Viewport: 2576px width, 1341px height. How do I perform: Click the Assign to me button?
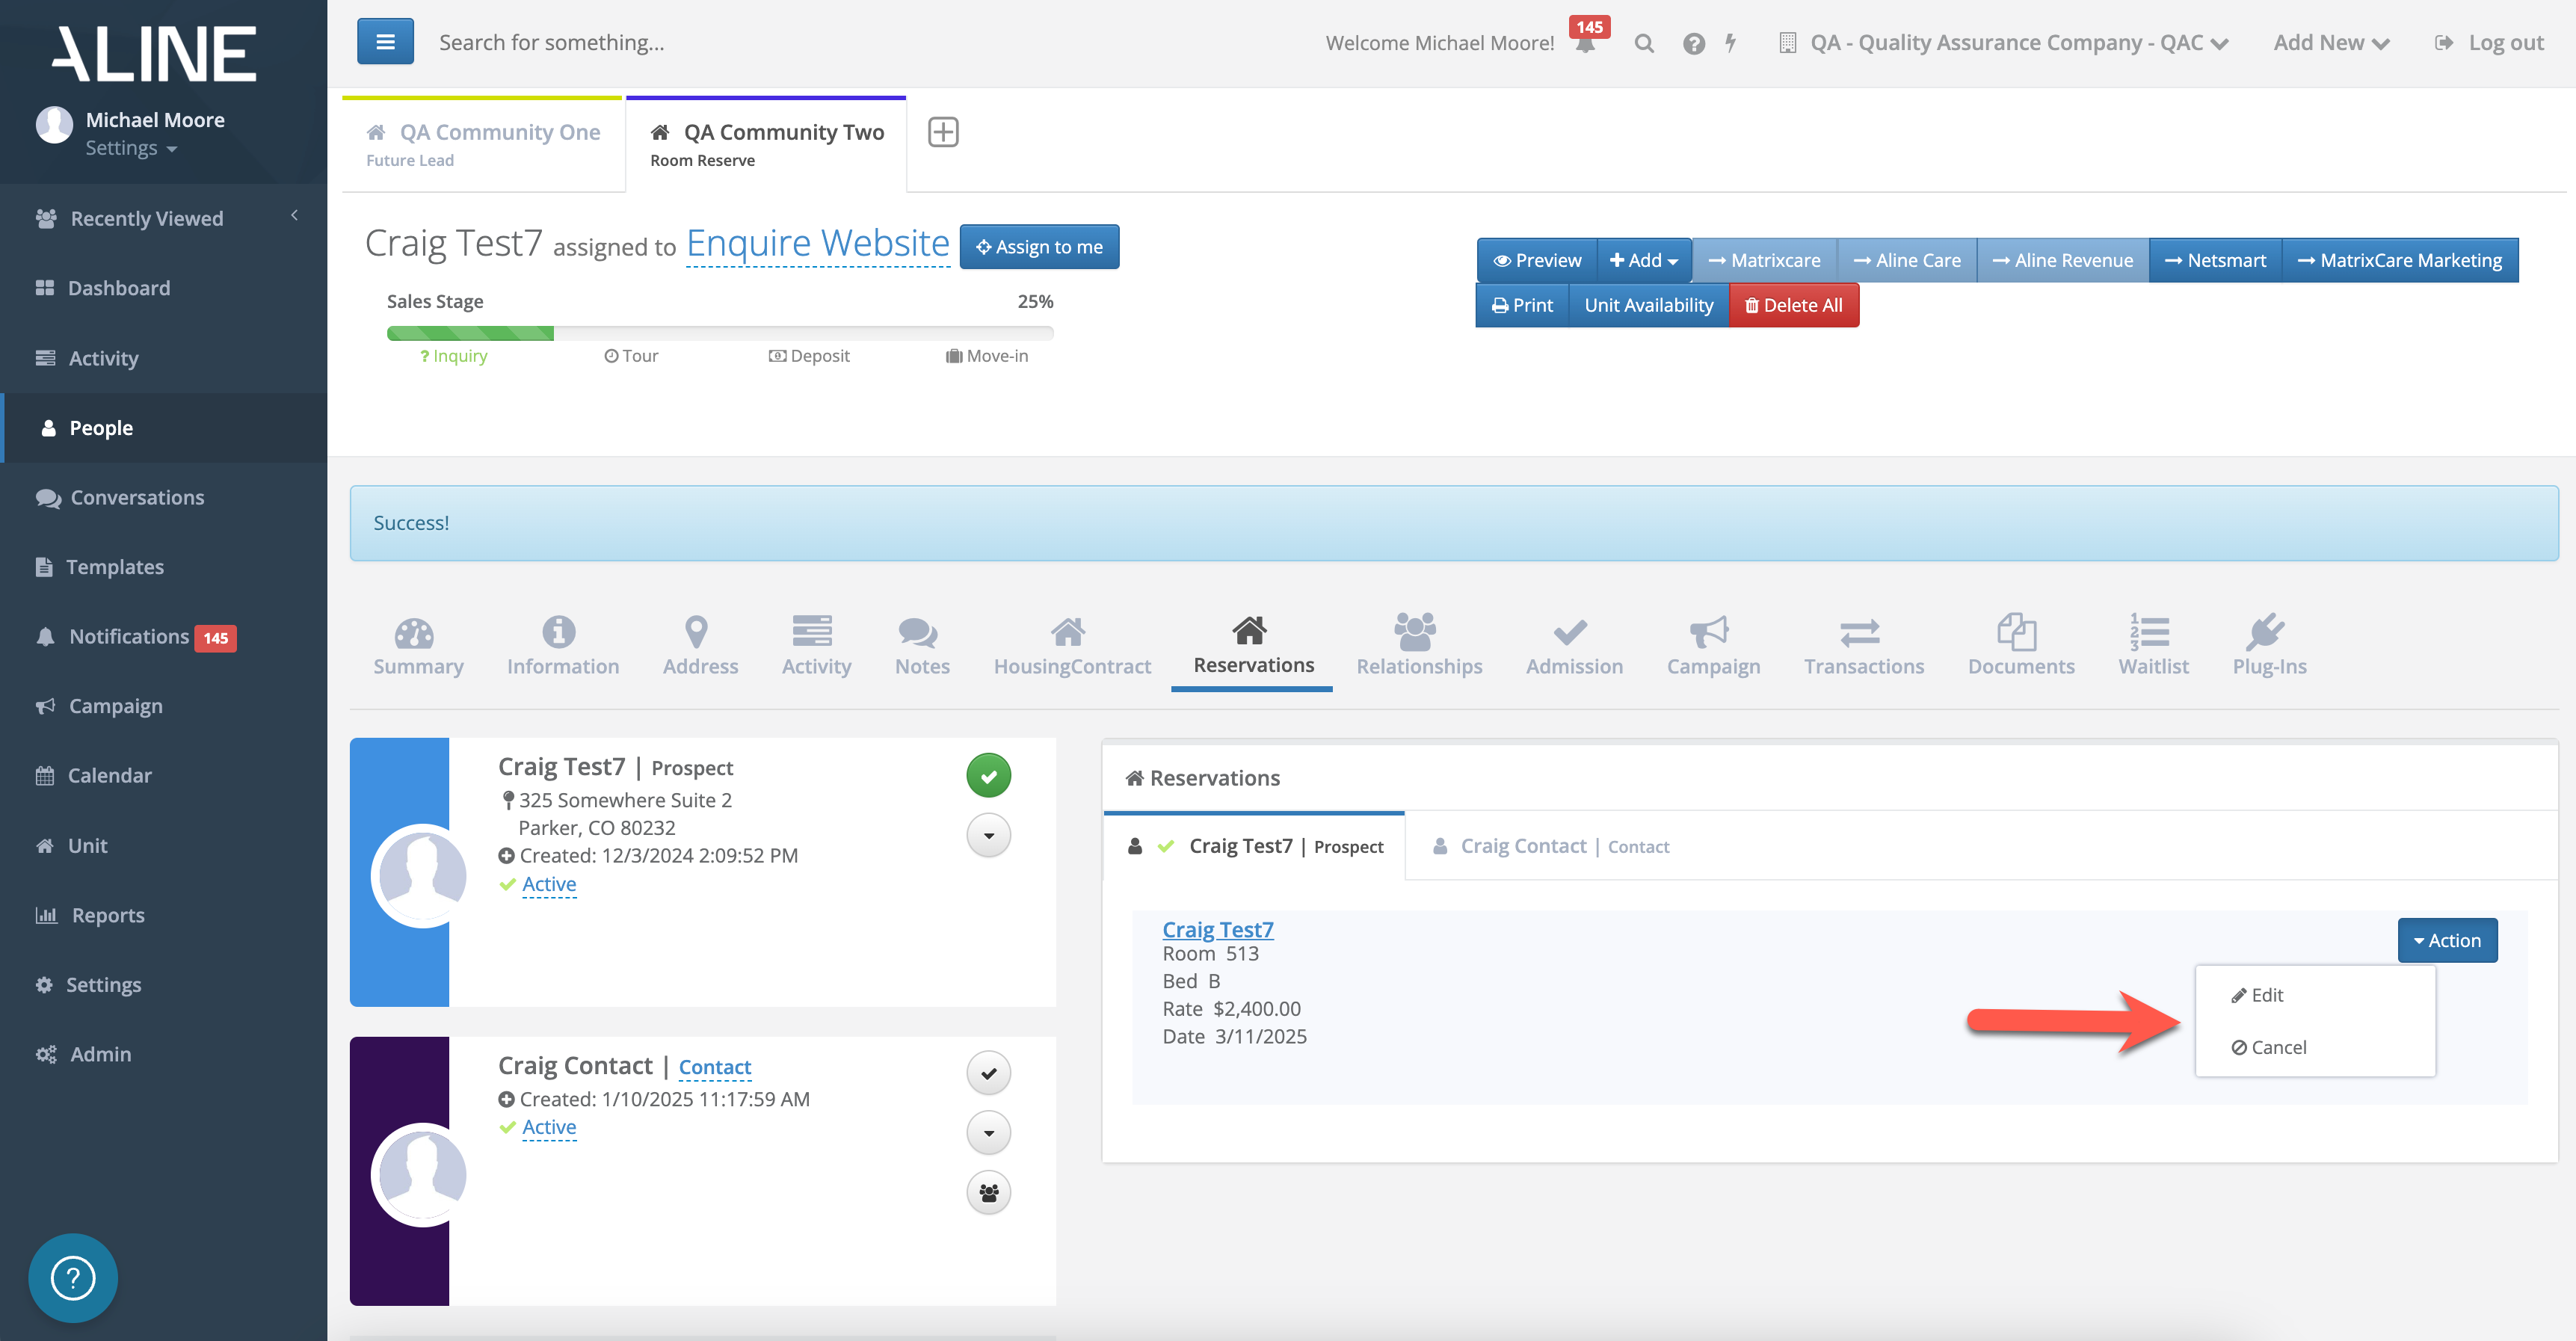tap(1039, 247)
